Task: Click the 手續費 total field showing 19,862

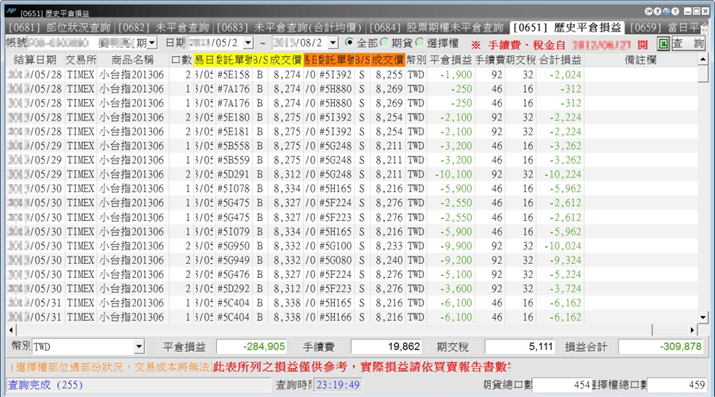Action: (x=386, y=347)
